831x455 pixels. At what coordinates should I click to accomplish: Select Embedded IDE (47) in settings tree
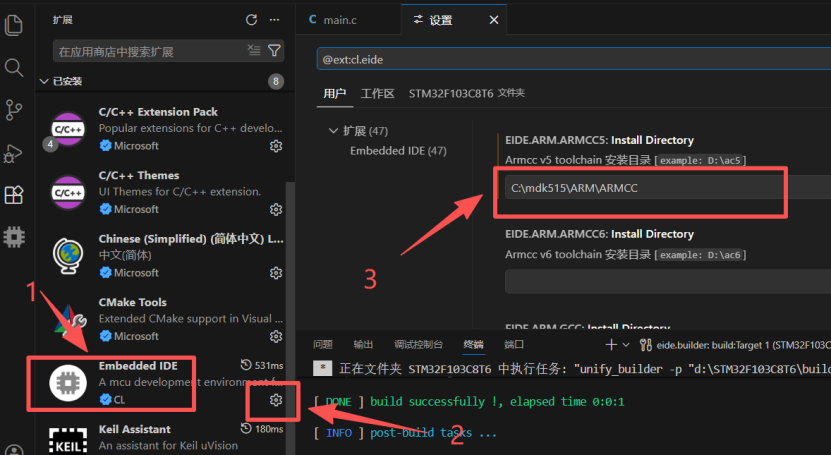pyautogui.click(x=398, y=151)
